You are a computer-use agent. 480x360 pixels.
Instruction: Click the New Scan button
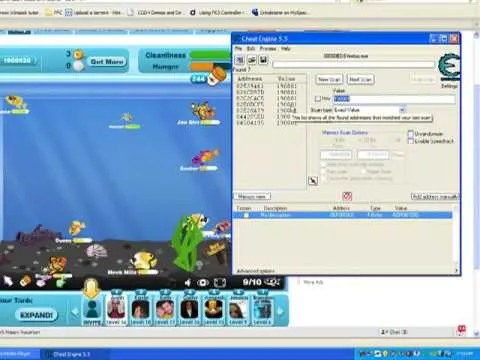tap(329, 79)
